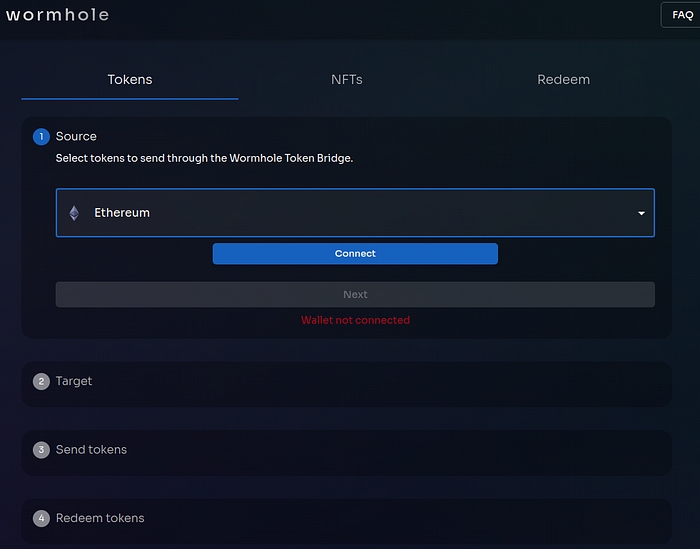The height and width of the screenshot is (549, 700).
Task: Open the Ethereum chain selector
Action: (x=355, y=213)
